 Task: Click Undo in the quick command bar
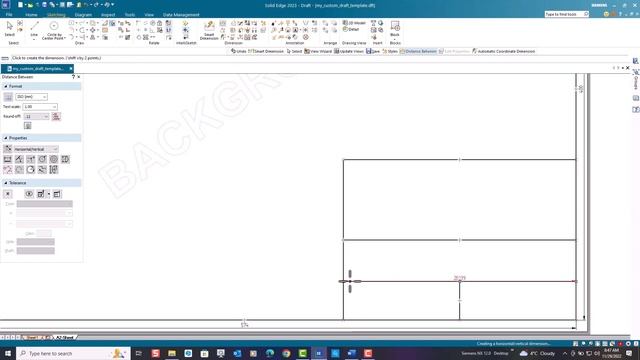(x=239, y=51)
